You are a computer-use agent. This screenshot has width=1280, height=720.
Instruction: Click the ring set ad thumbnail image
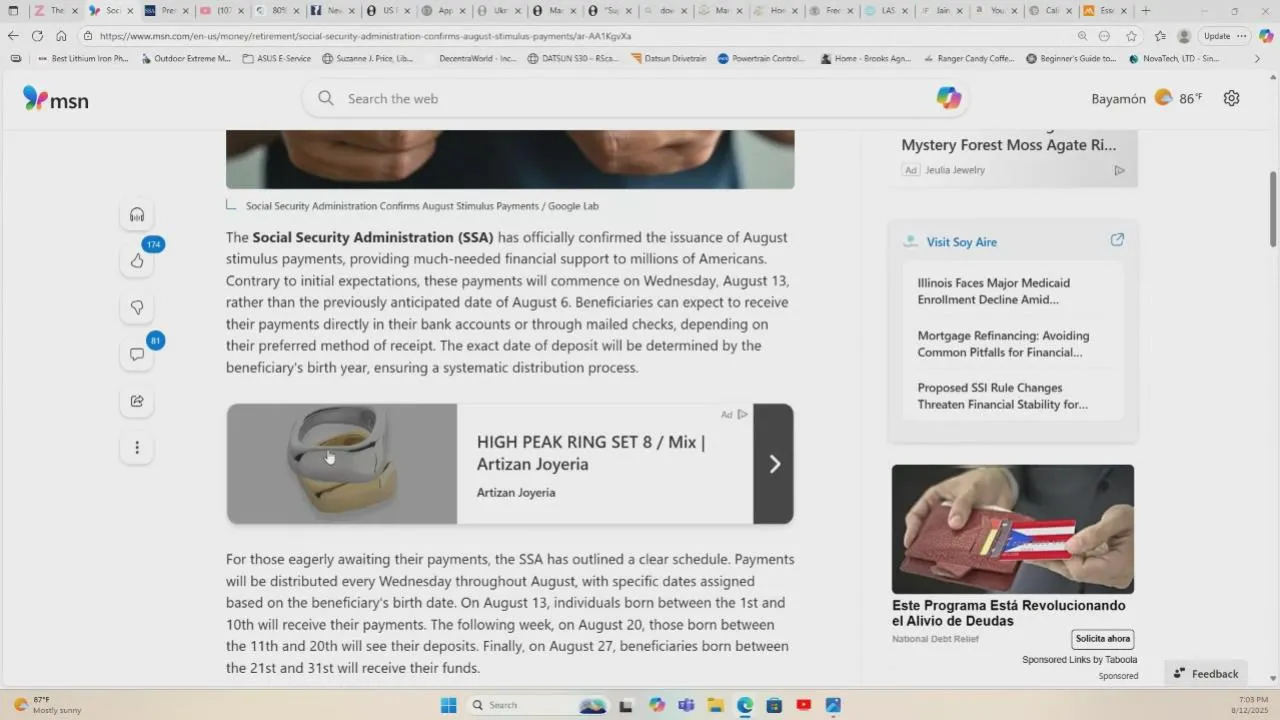342,464
